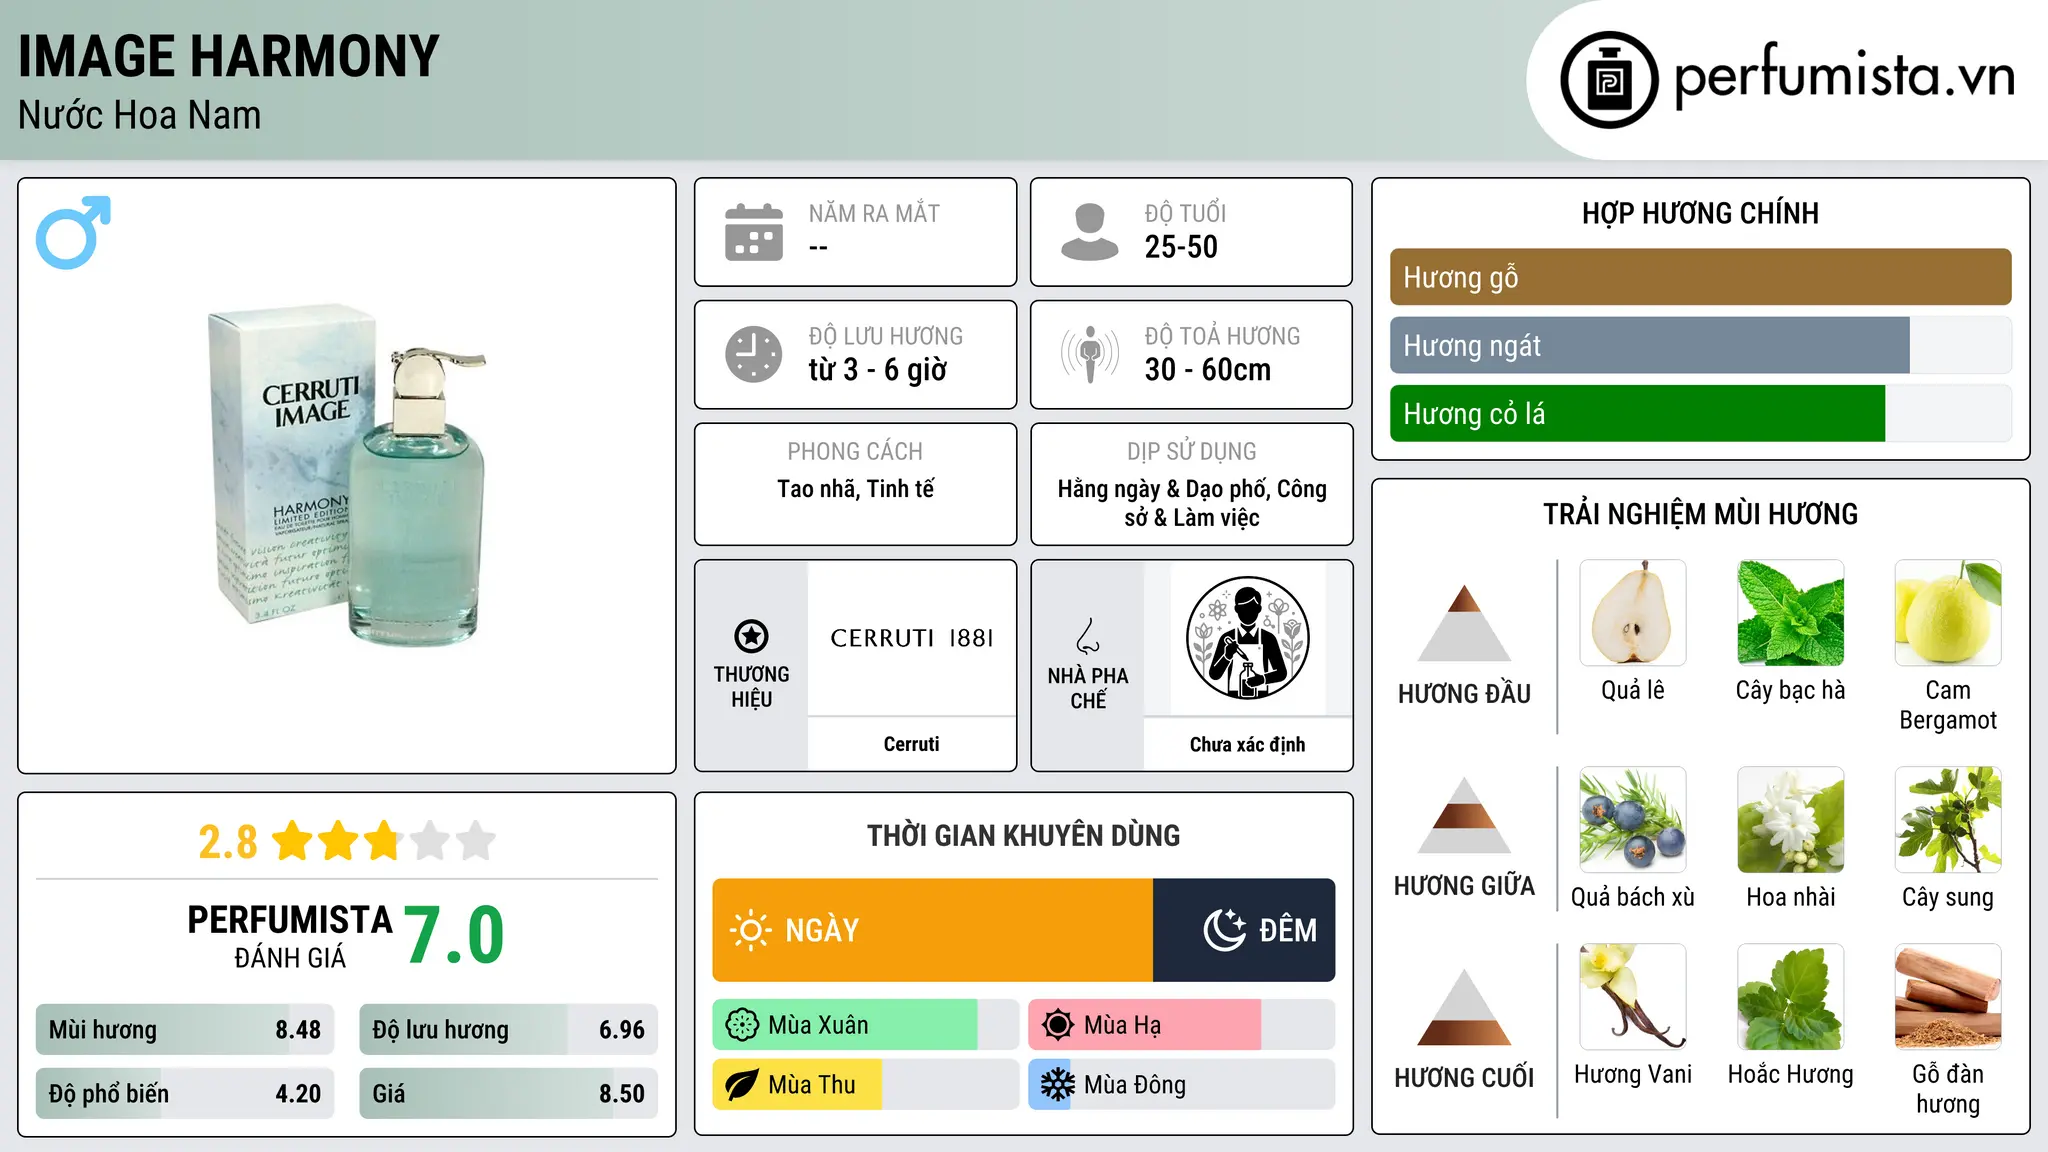Screen dimensions: 2048x1152
Task: Click the 25-50 age range value
Action: [1181, 247]
